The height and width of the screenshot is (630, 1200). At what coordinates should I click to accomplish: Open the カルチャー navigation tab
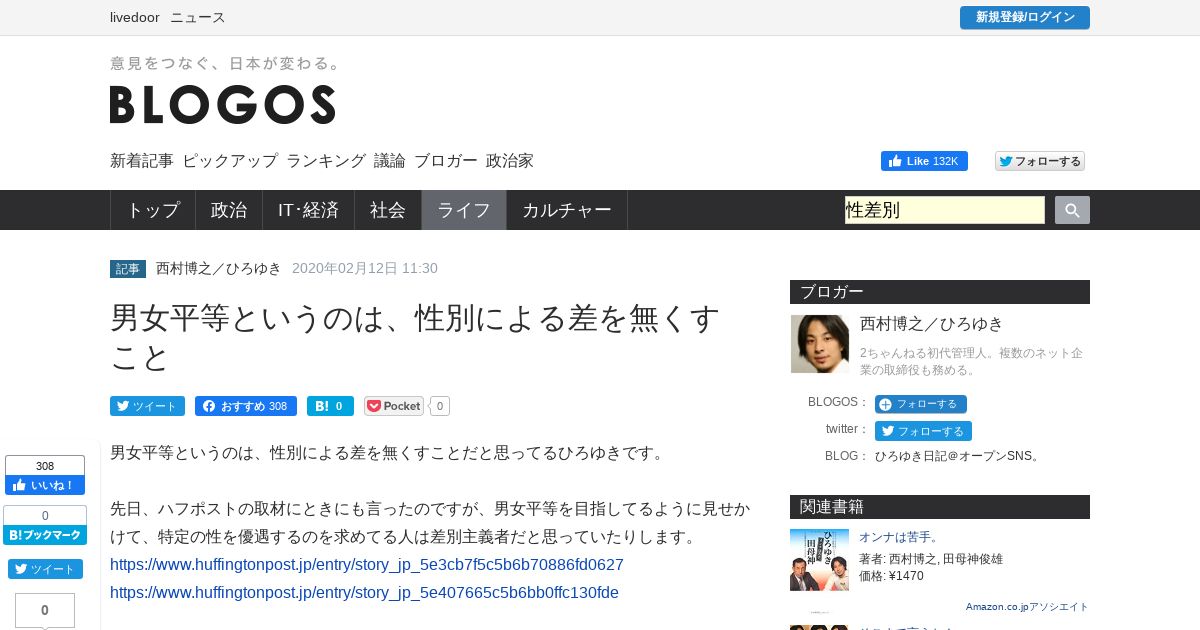[x=567, y=210]
